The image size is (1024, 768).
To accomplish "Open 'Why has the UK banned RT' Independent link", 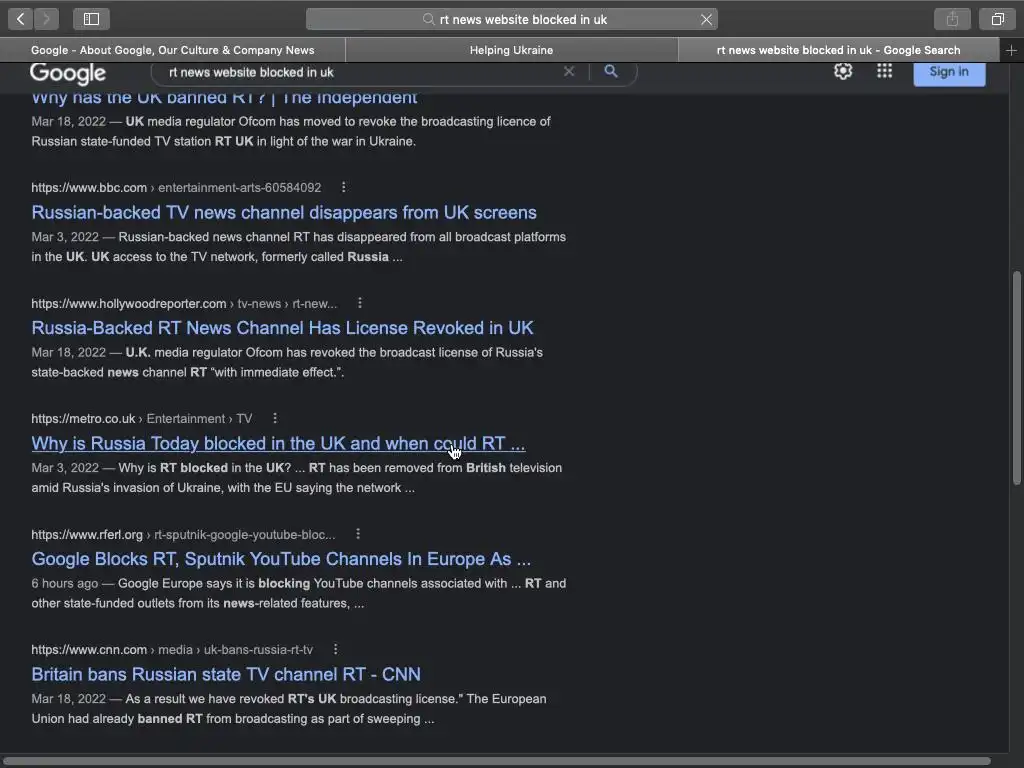I will pos(224,98).
